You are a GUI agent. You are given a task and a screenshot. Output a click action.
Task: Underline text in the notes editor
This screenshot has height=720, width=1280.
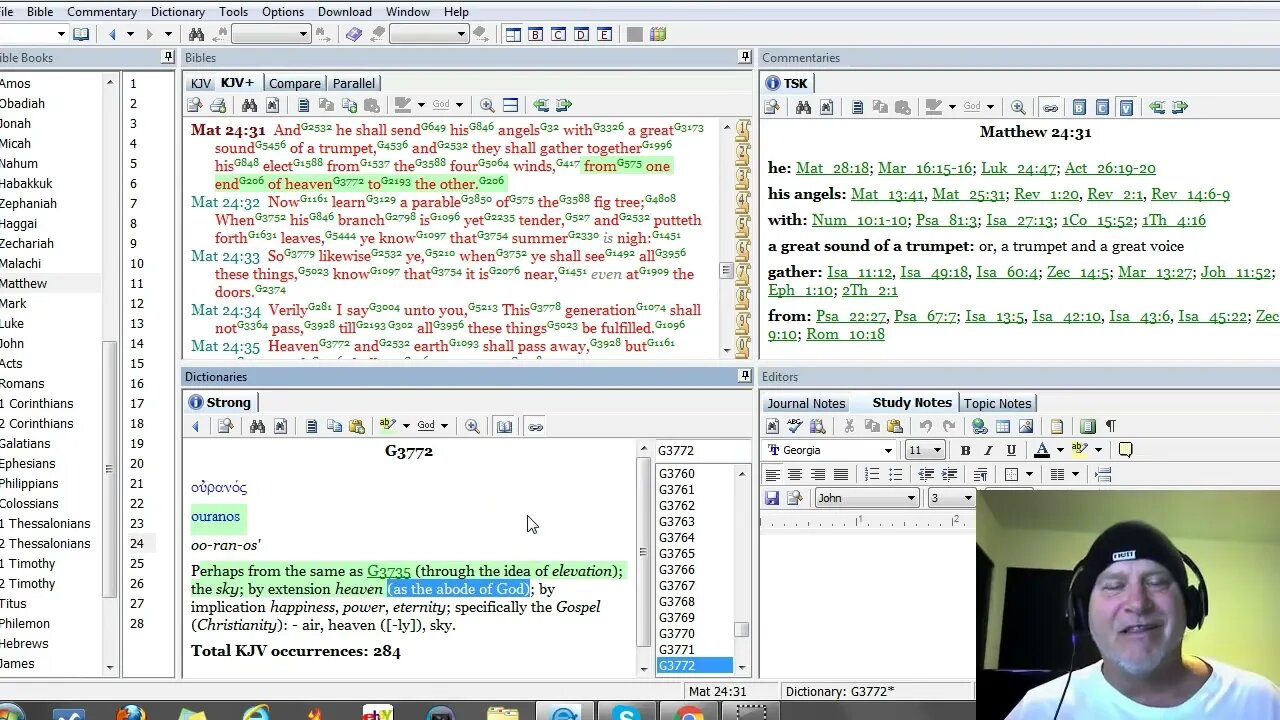[x=1011, y=450]
